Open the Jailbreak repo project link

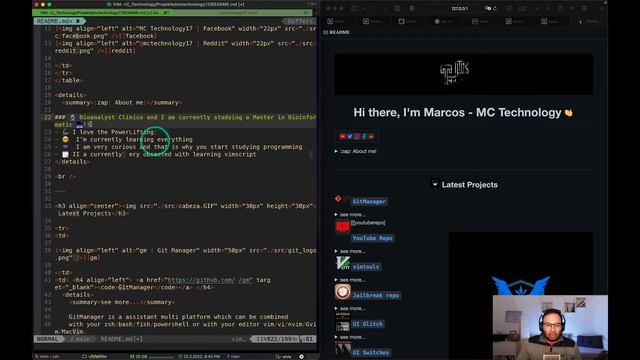(x=376, y=295)
